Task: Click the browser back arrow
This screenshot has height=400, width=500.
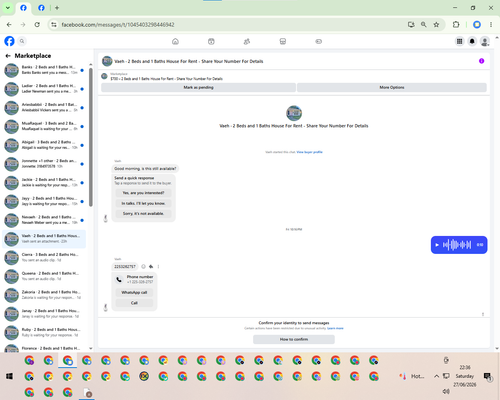Action: 9,25
